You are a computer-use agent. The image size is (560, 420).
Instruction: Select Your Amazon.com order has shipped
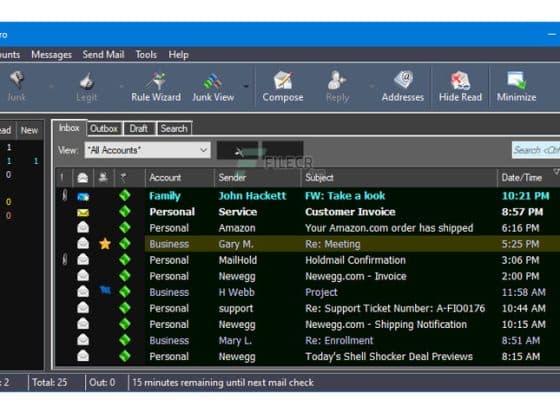(389, 228)
